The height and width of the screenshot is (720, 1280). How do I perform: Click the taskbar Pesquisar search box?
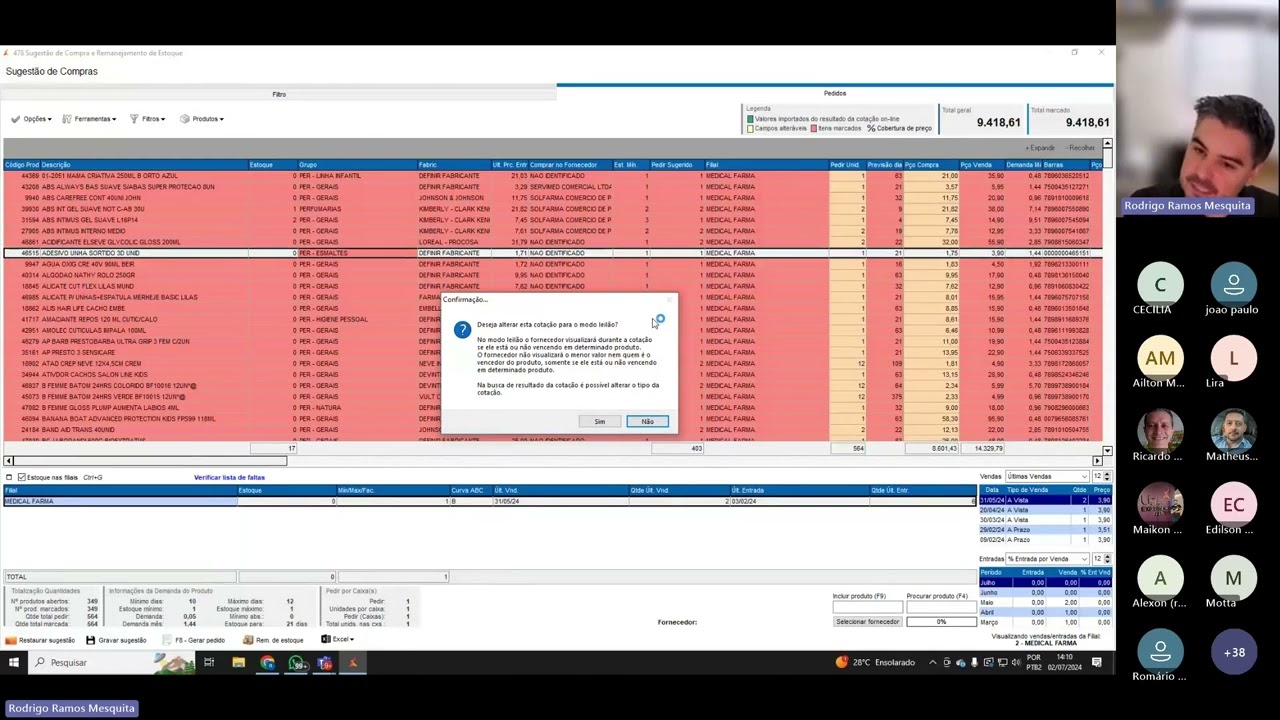tap(112, 662)
